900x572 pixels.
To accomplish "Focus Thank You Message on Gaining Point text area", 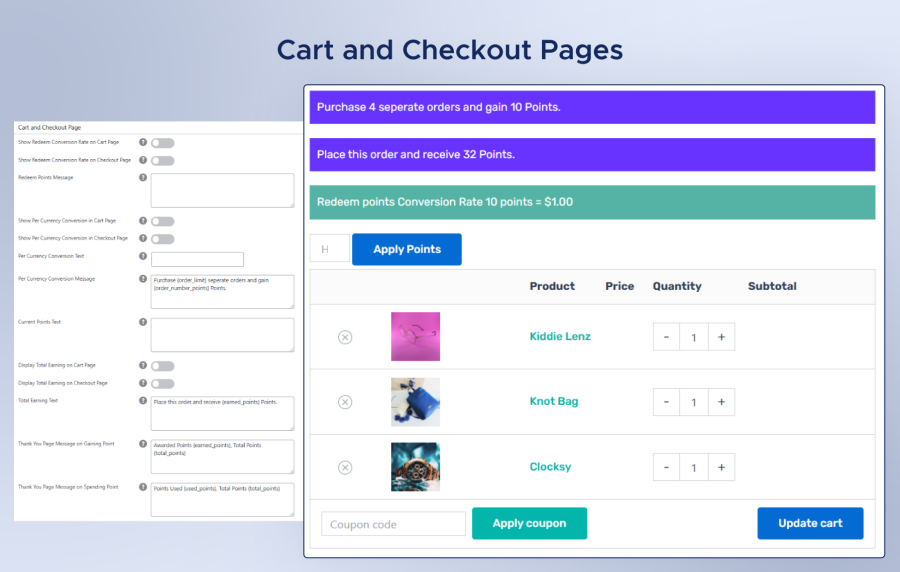I will point(222,457).
